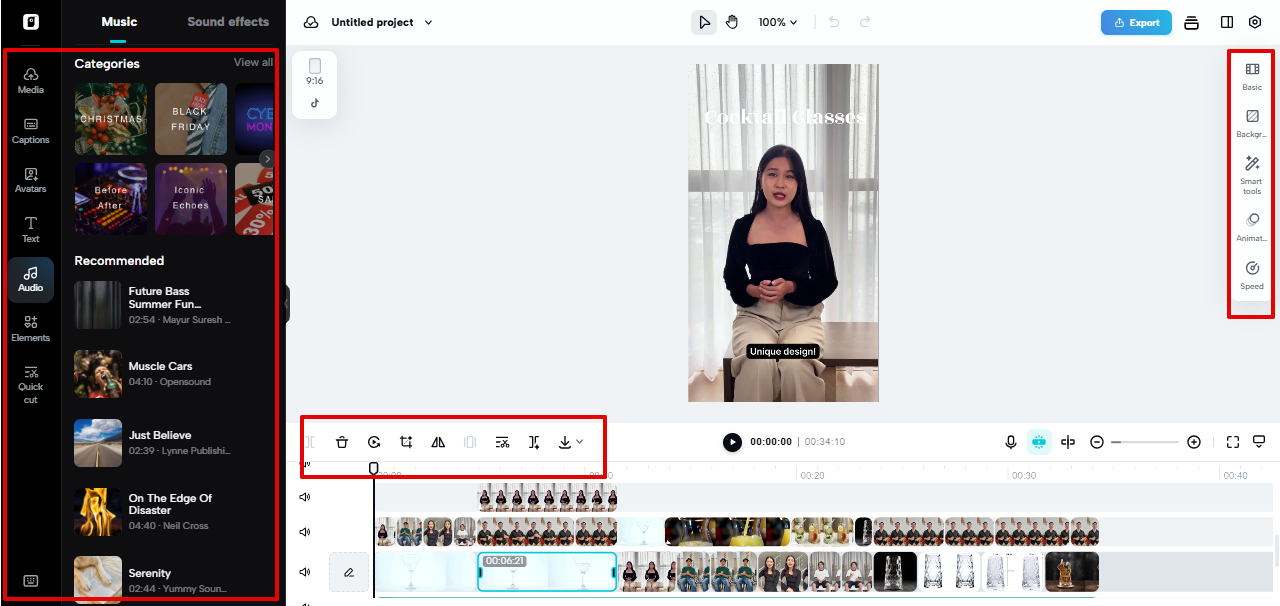Click the Delete icon above the timeline
This screenshot has width=1280, height=606.
click(341, 441)
